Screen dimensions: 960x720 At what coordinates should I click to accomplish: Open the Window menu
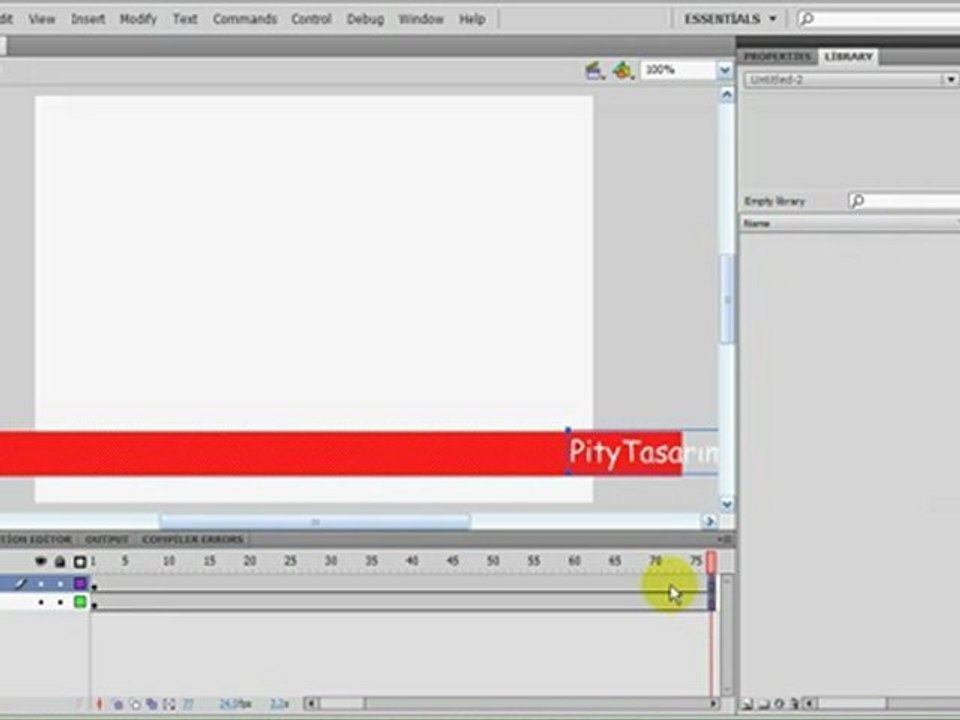click(421, 19)
